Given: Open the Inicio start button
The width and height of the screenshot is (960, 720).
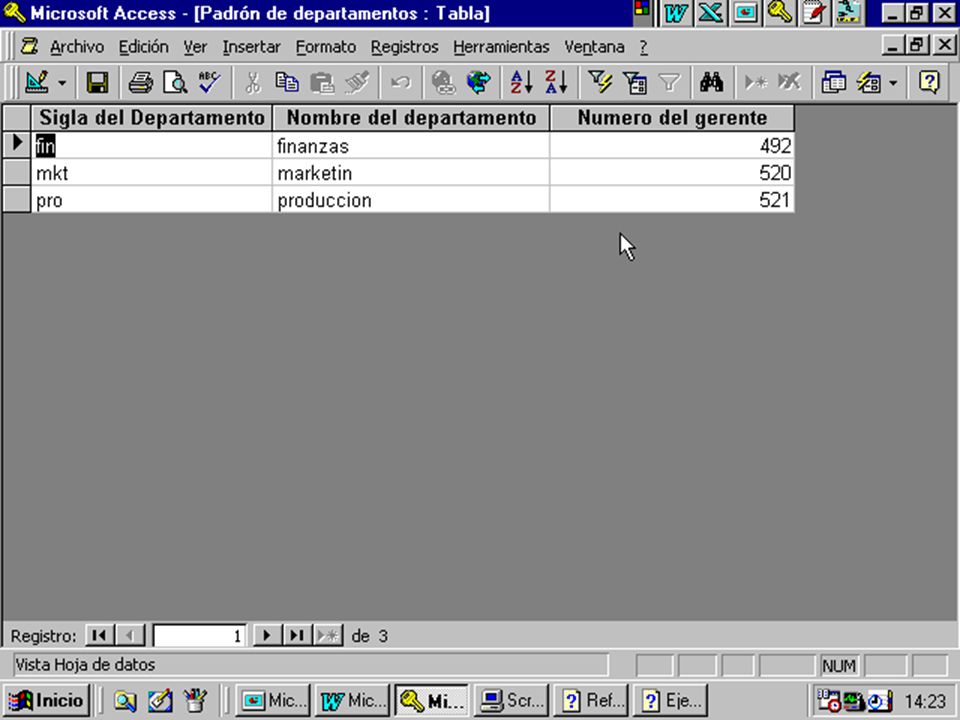Looking at the screenshot, I should pos(47,700).
